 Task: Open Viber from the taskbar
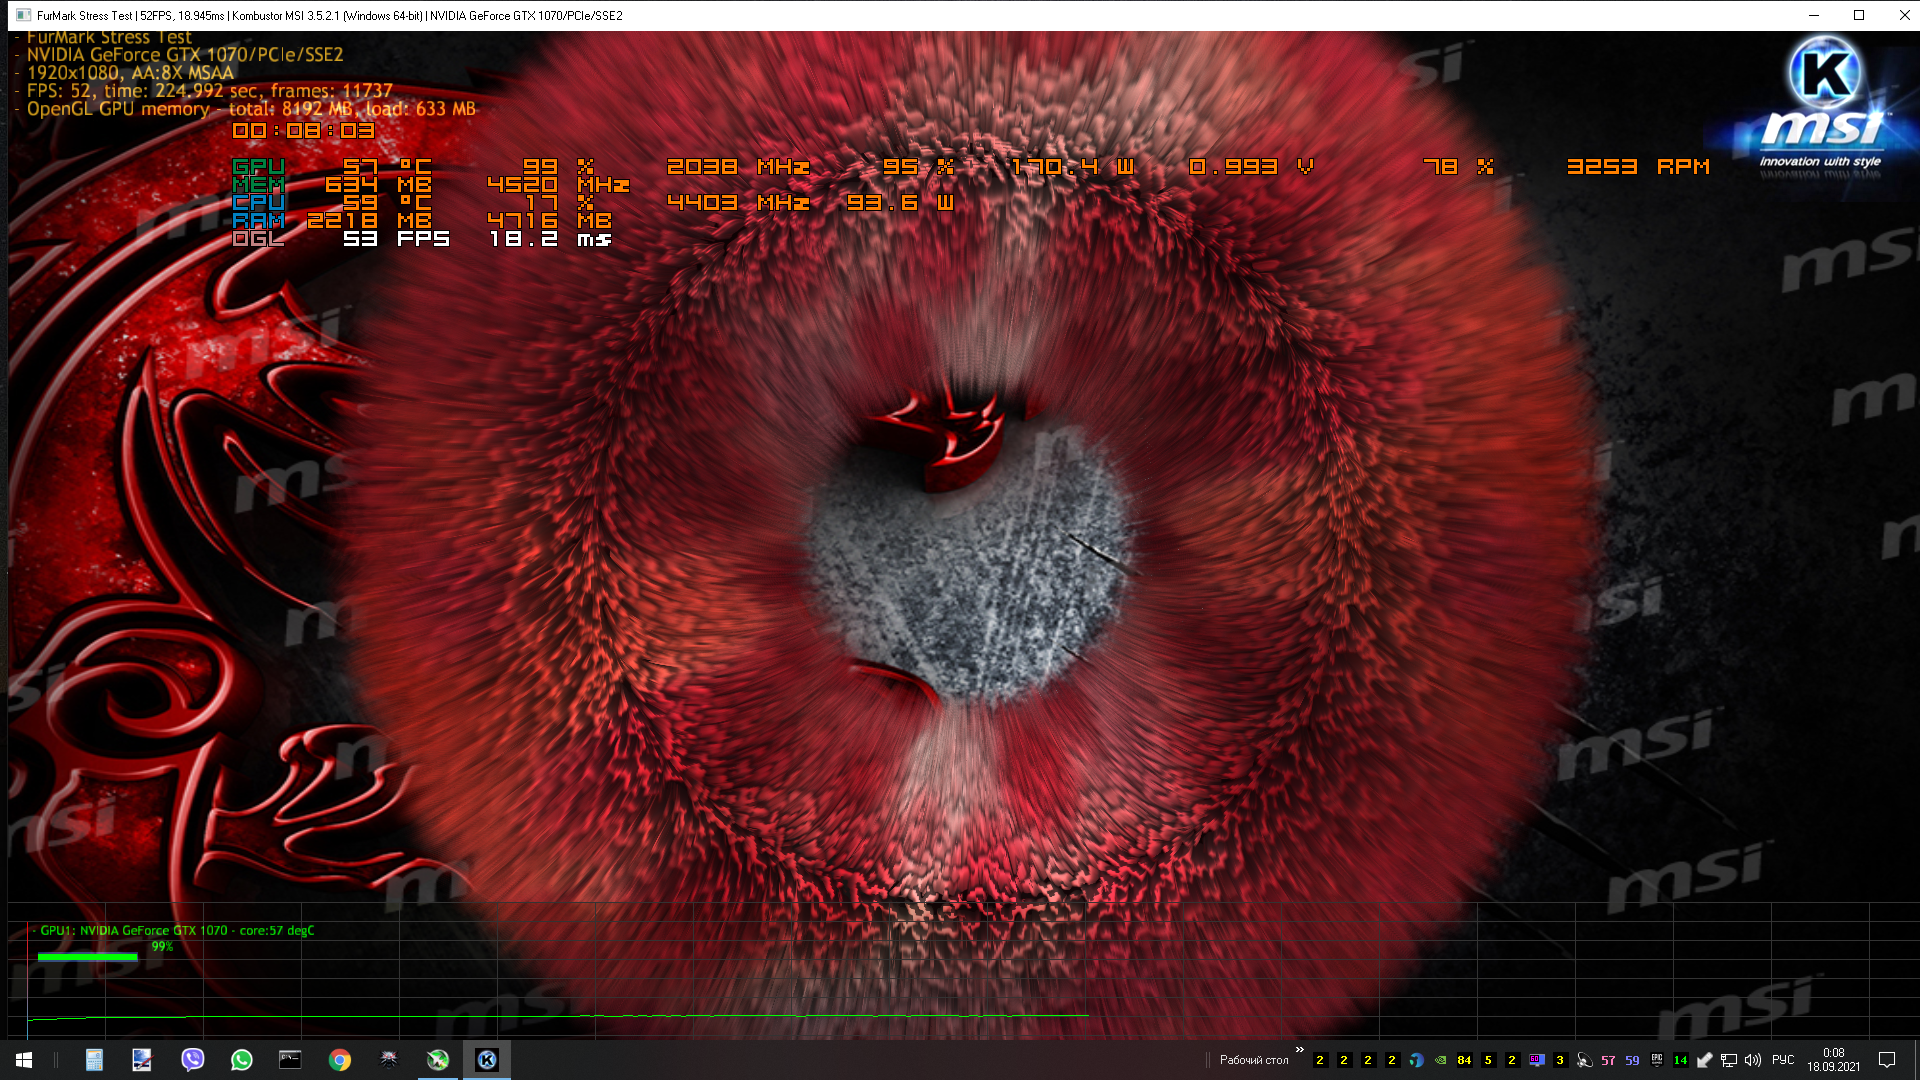[192, 1060]
